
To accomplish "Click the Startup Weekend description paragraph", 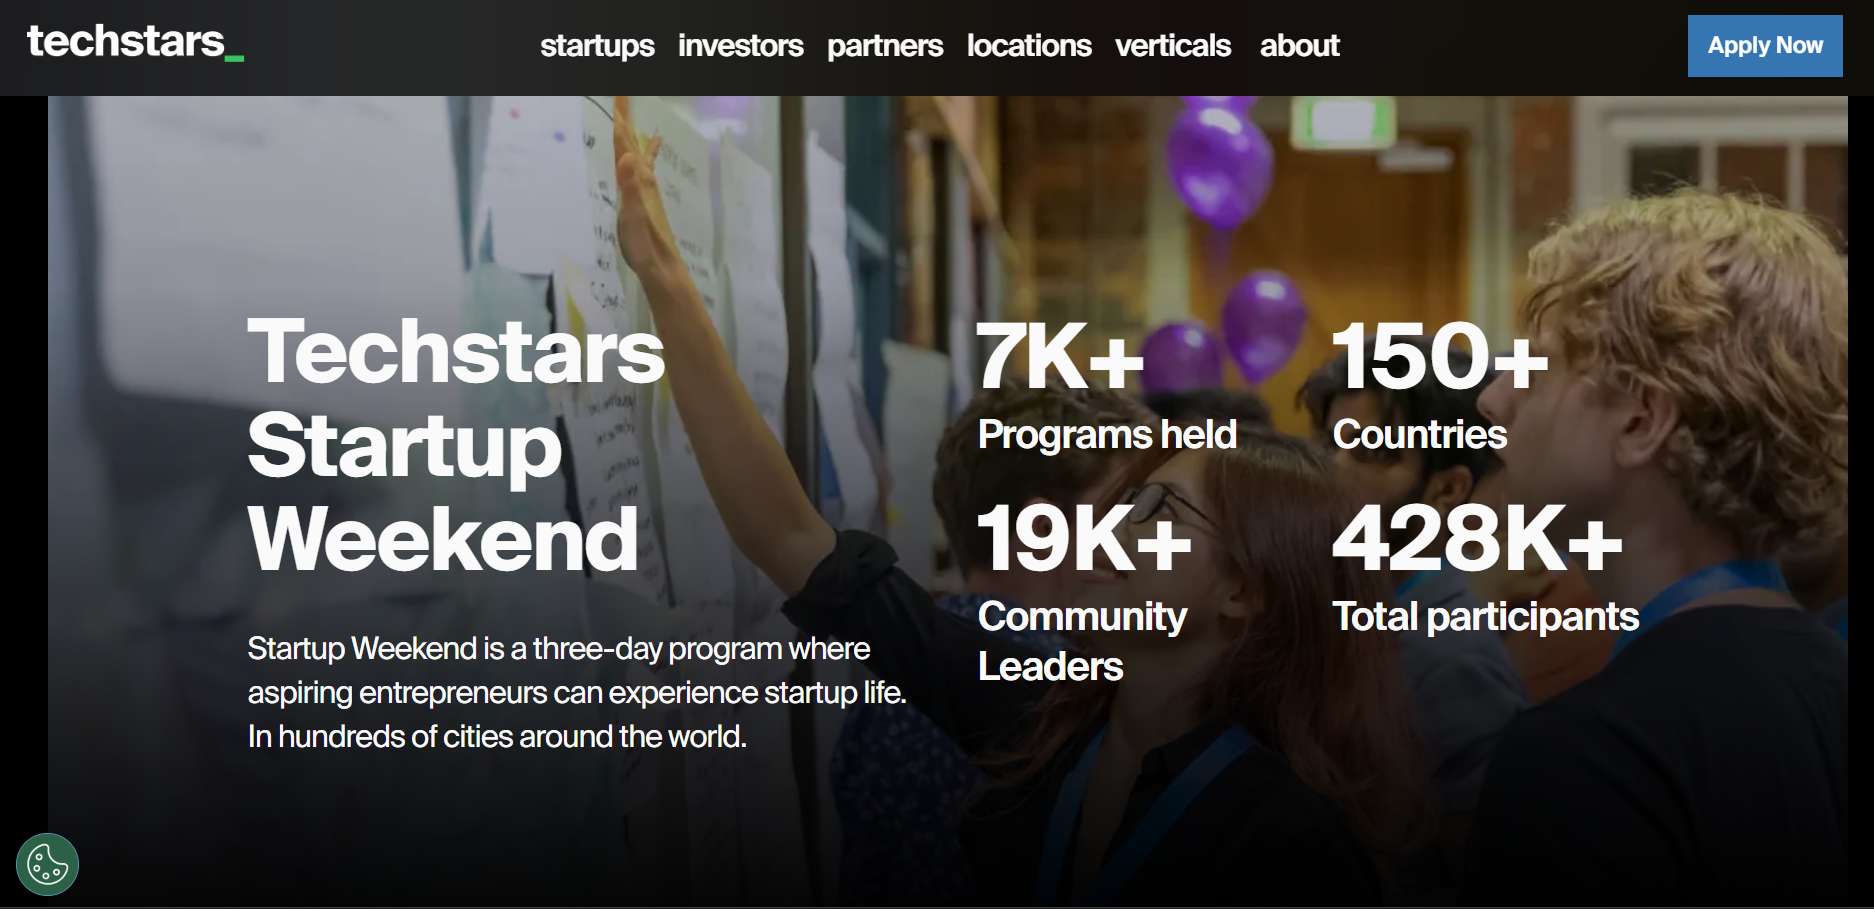I will pyautogui.click(x=576, y=692).
